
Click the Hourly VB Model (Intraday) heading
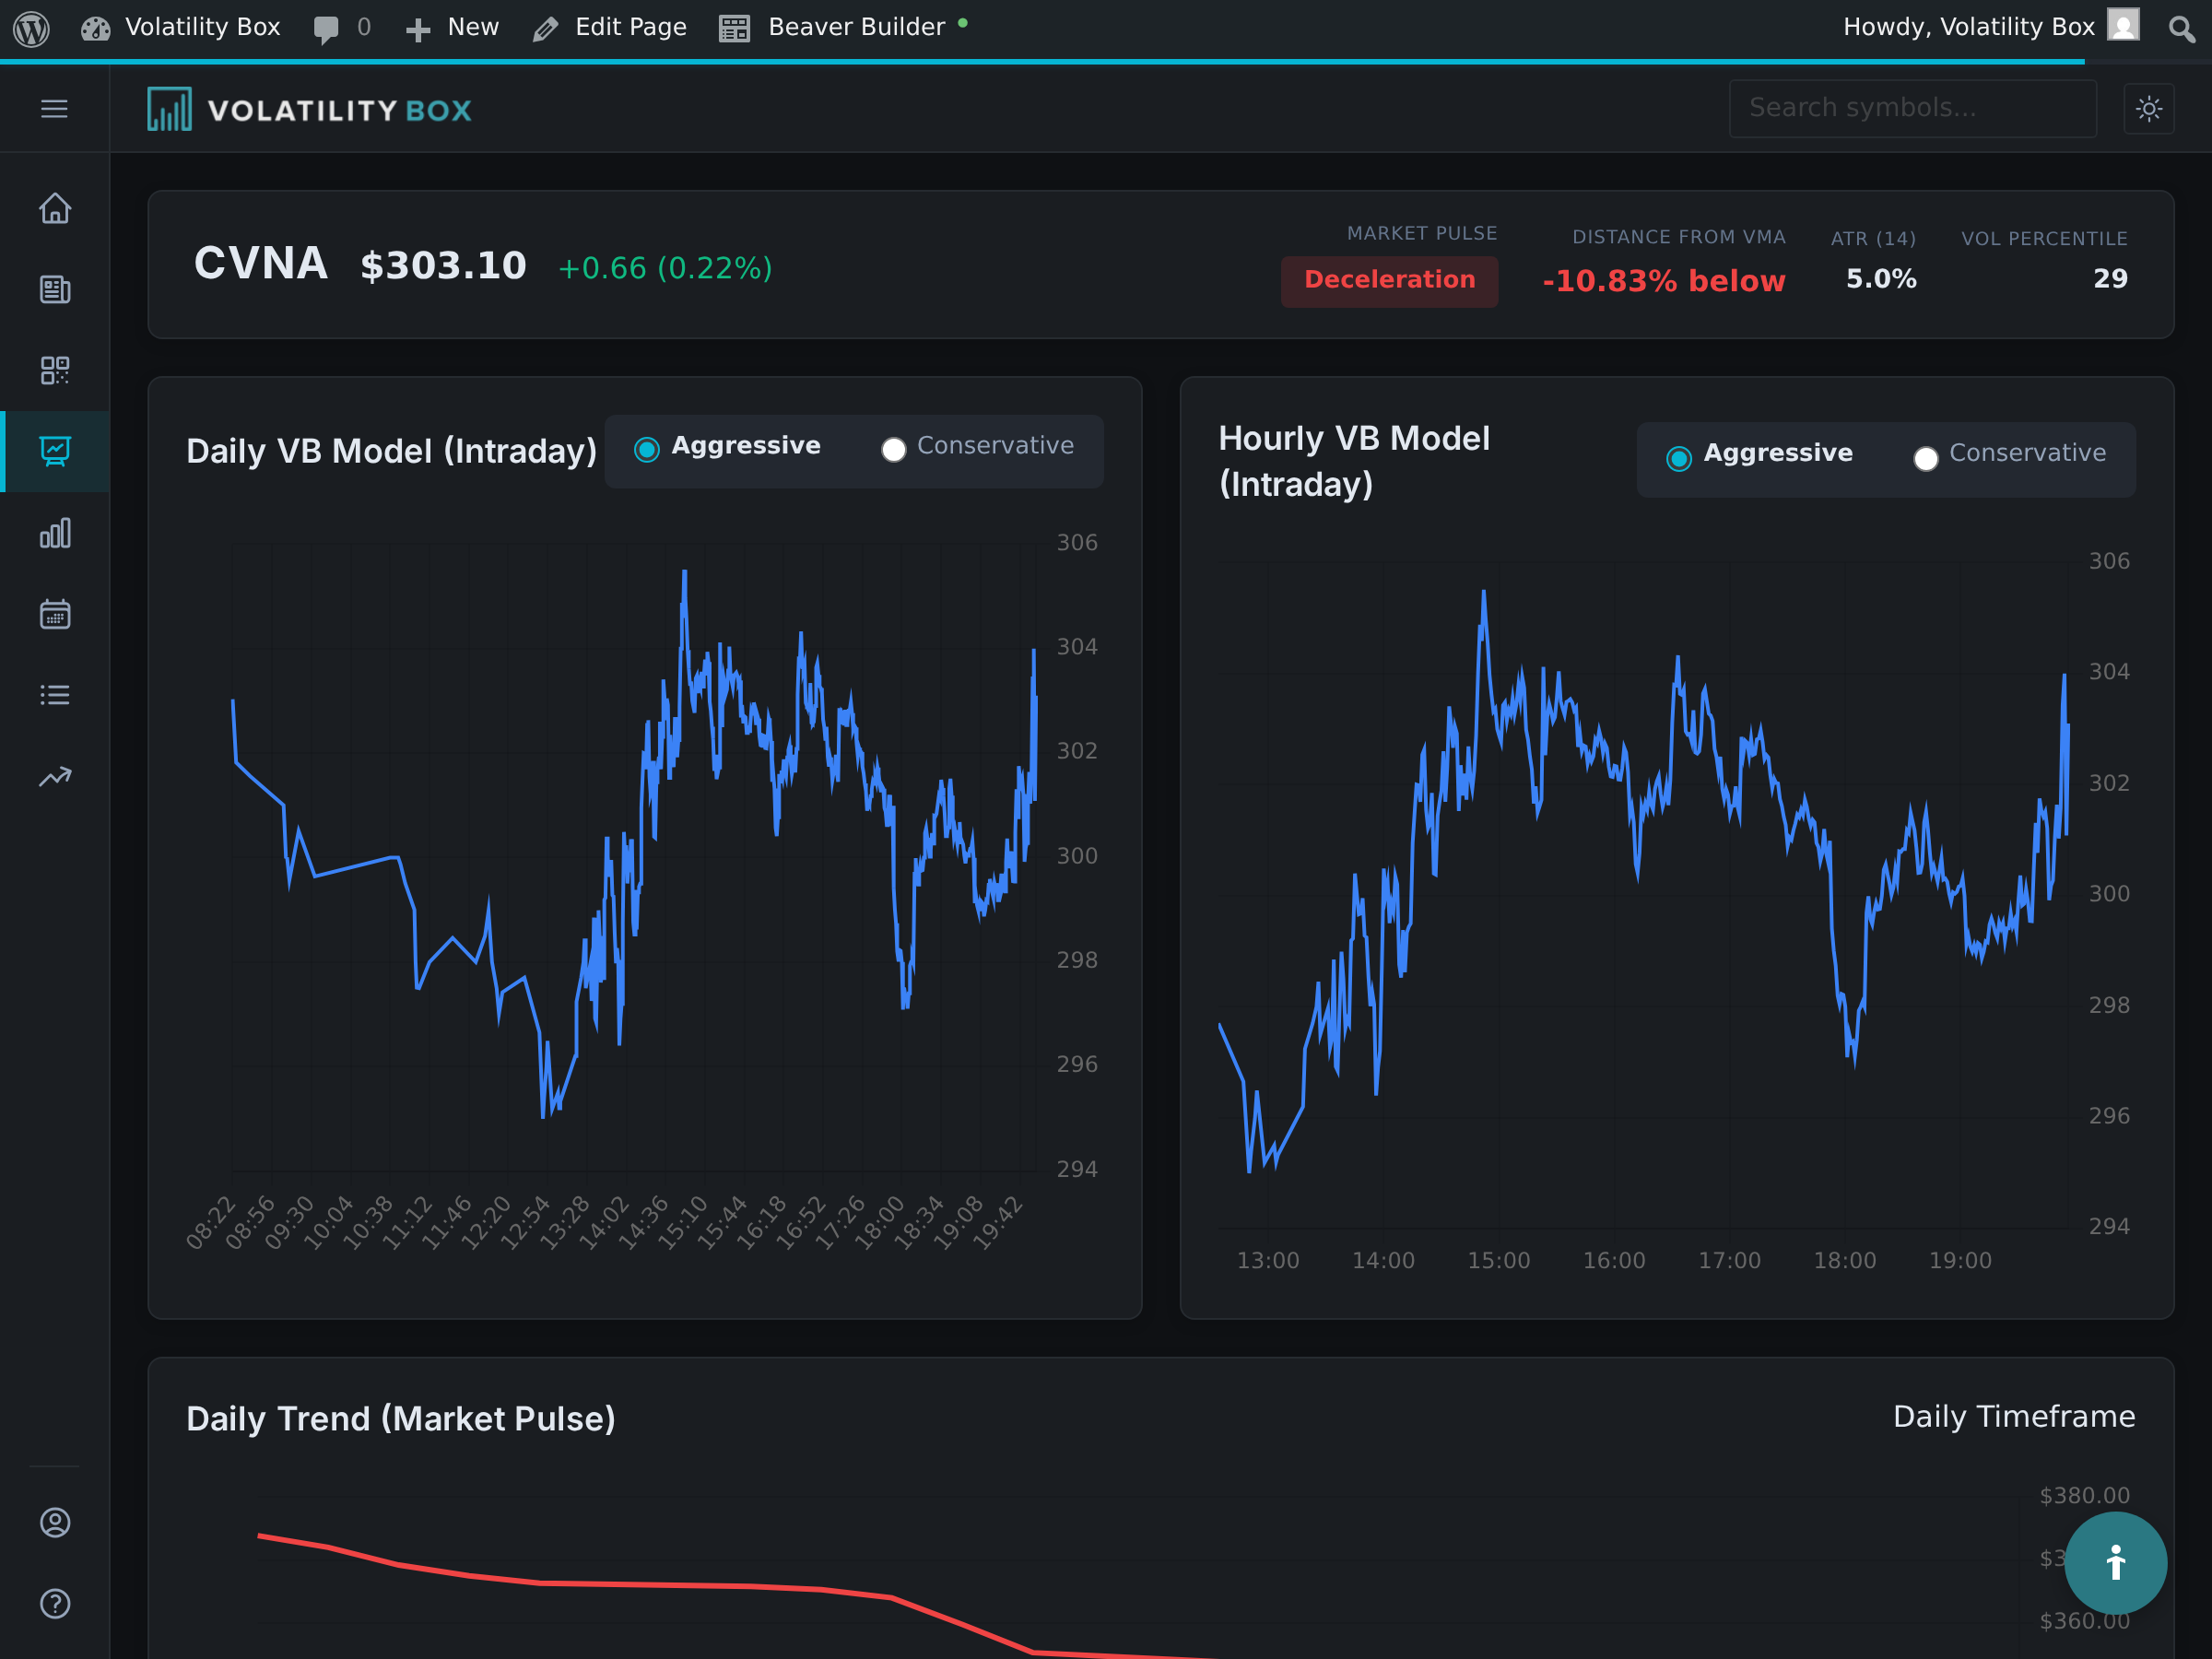tap(1353, 461)
